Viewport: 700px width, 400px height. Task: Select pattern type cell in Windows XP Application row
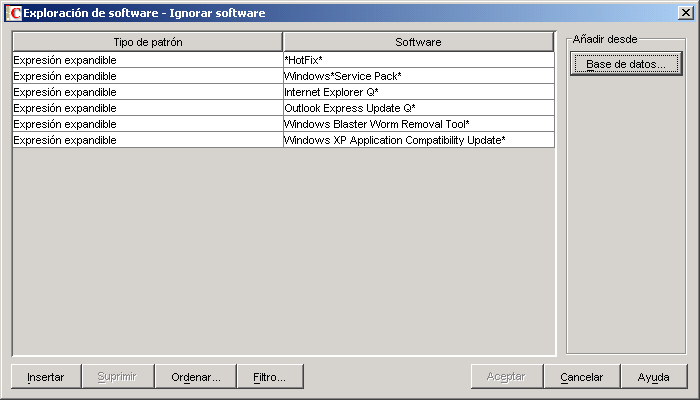(148, 140)
